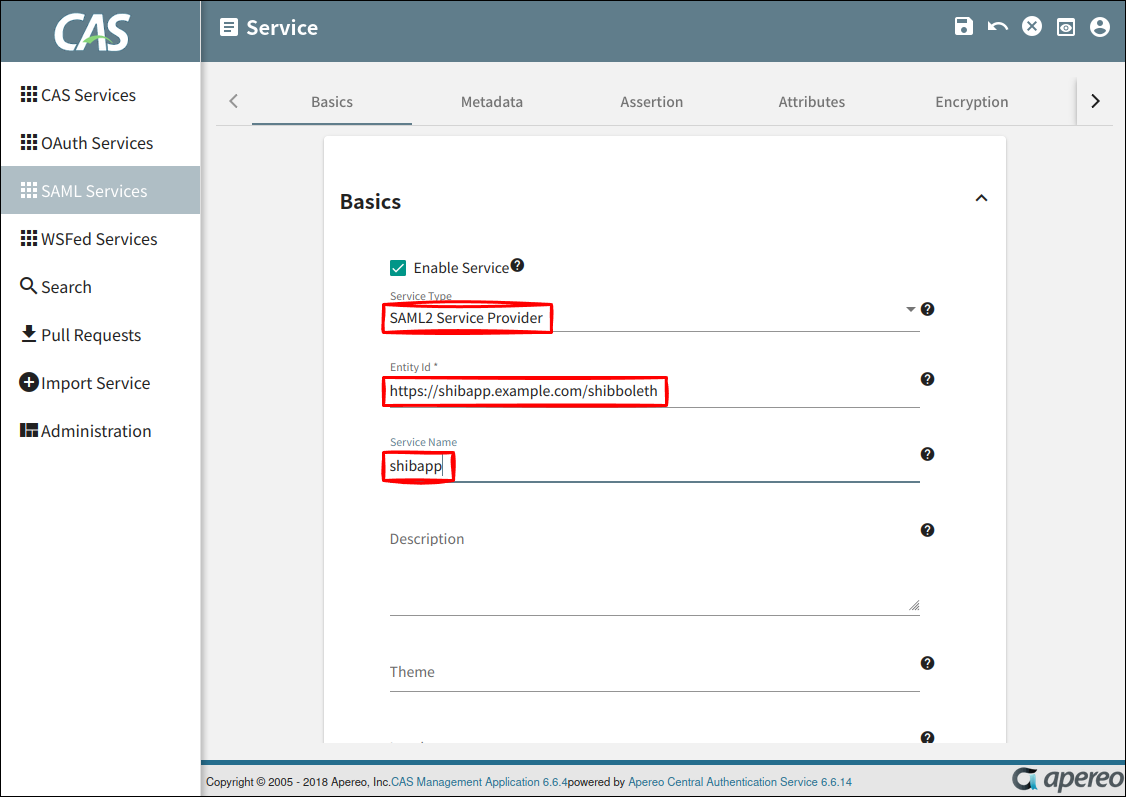Open Apereo Central Authentication Service link
Image resolution: width=1126 pixels, height=797 pixels.
[739, 782]
